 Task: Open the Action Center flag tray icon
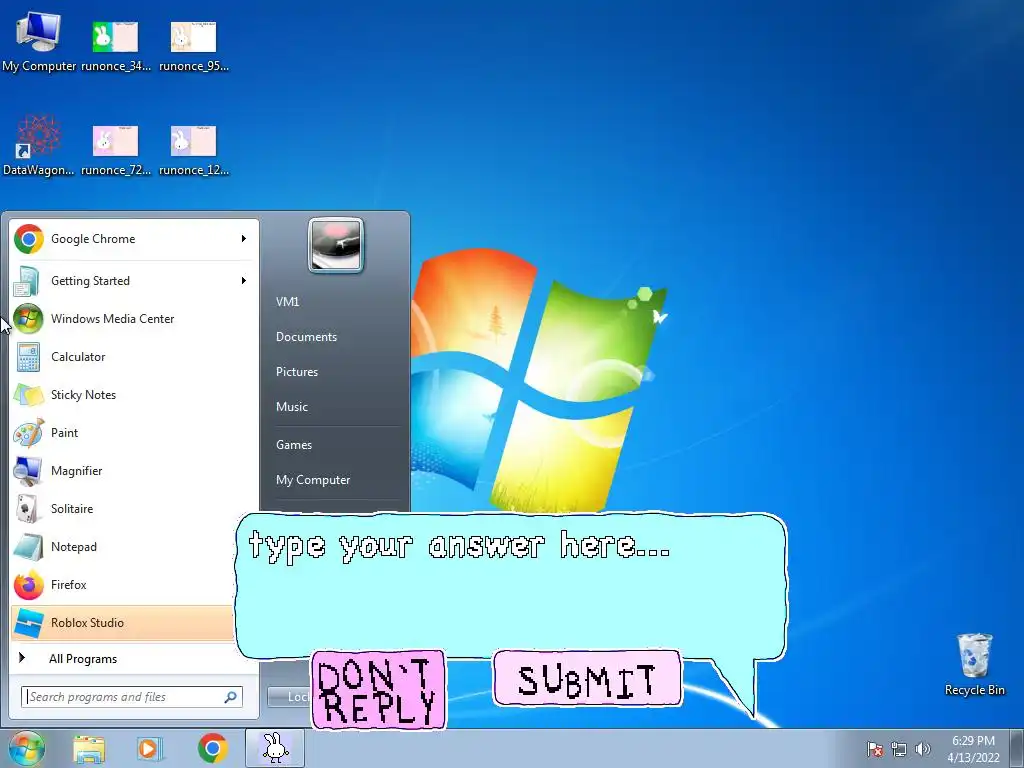pos(874,749)
